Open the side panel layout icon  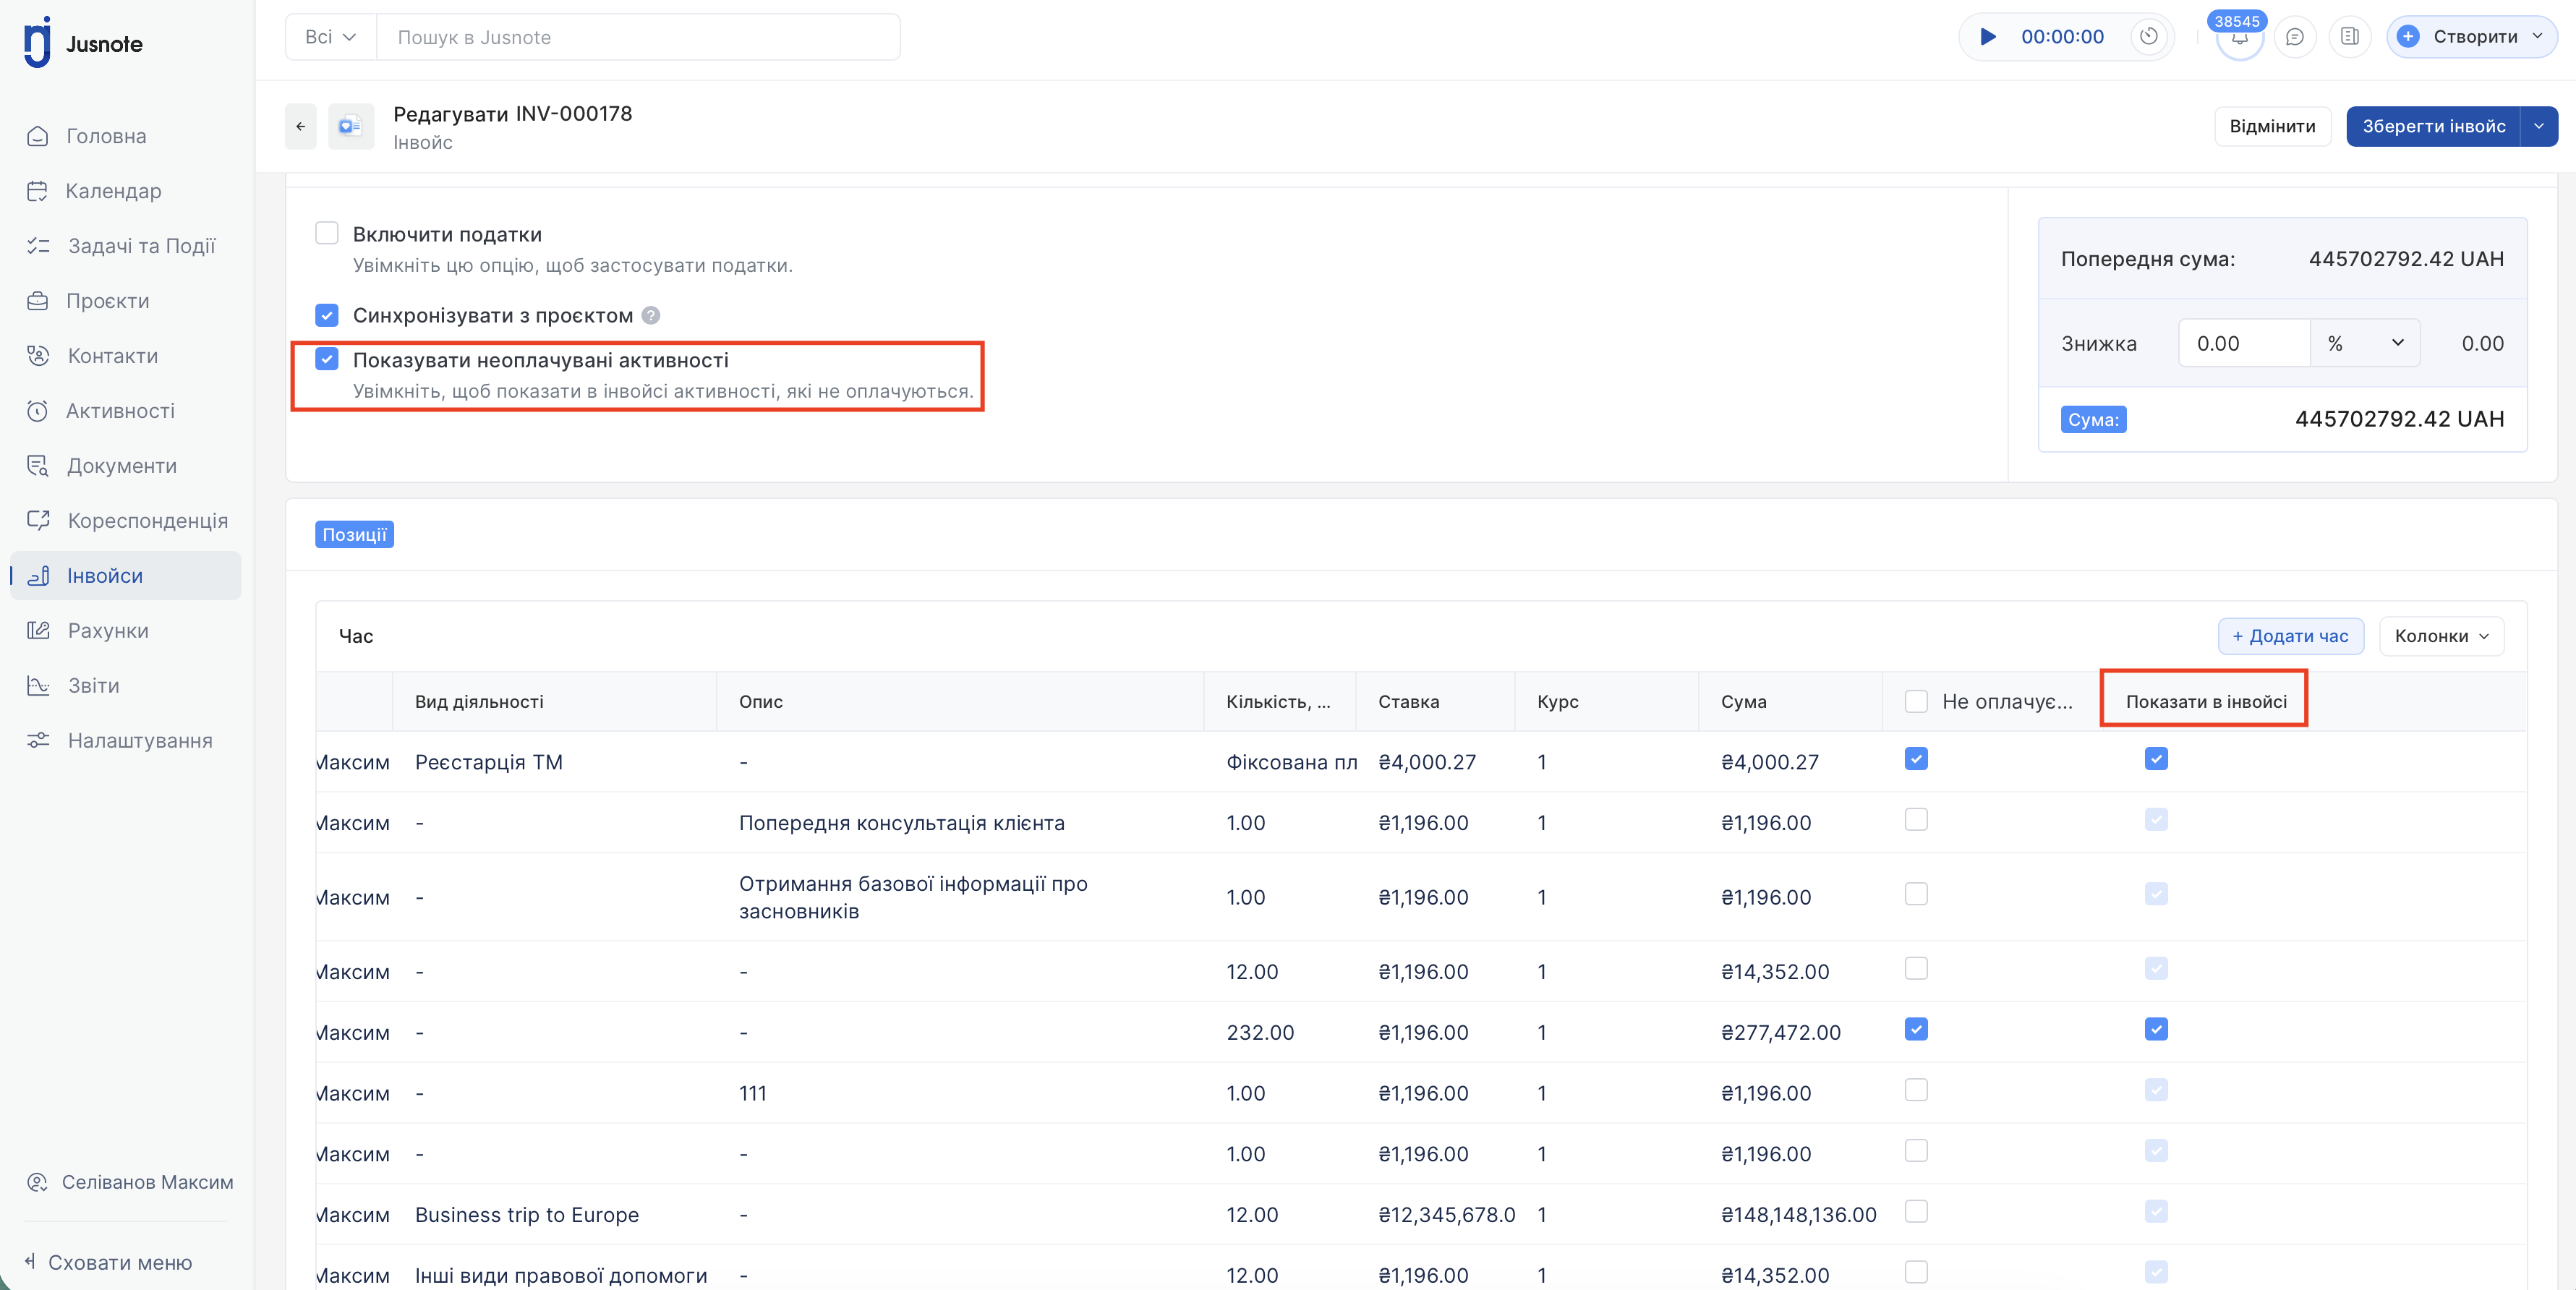2349,37
